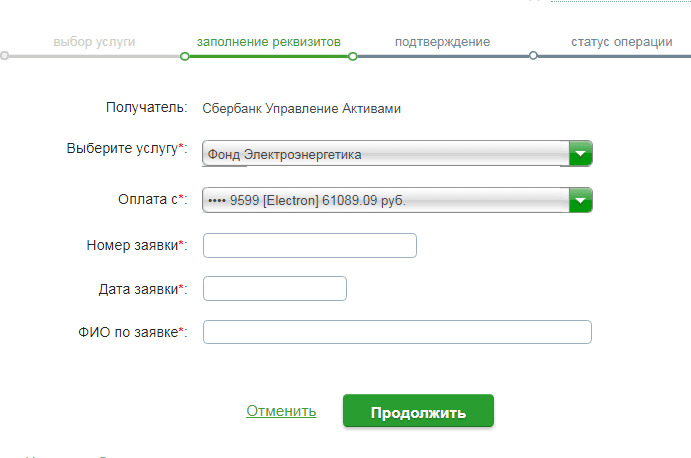This screenshot has height=458, width=691.
Task: Click the circle marker before 'статус операции'
Action: tap(533, 56)
